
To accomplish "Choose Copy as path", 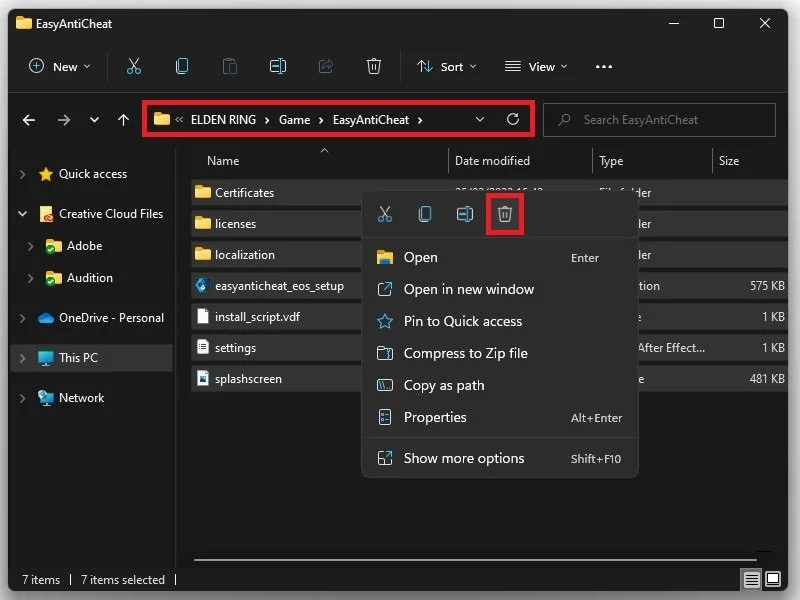I will [x=499, y=385].
